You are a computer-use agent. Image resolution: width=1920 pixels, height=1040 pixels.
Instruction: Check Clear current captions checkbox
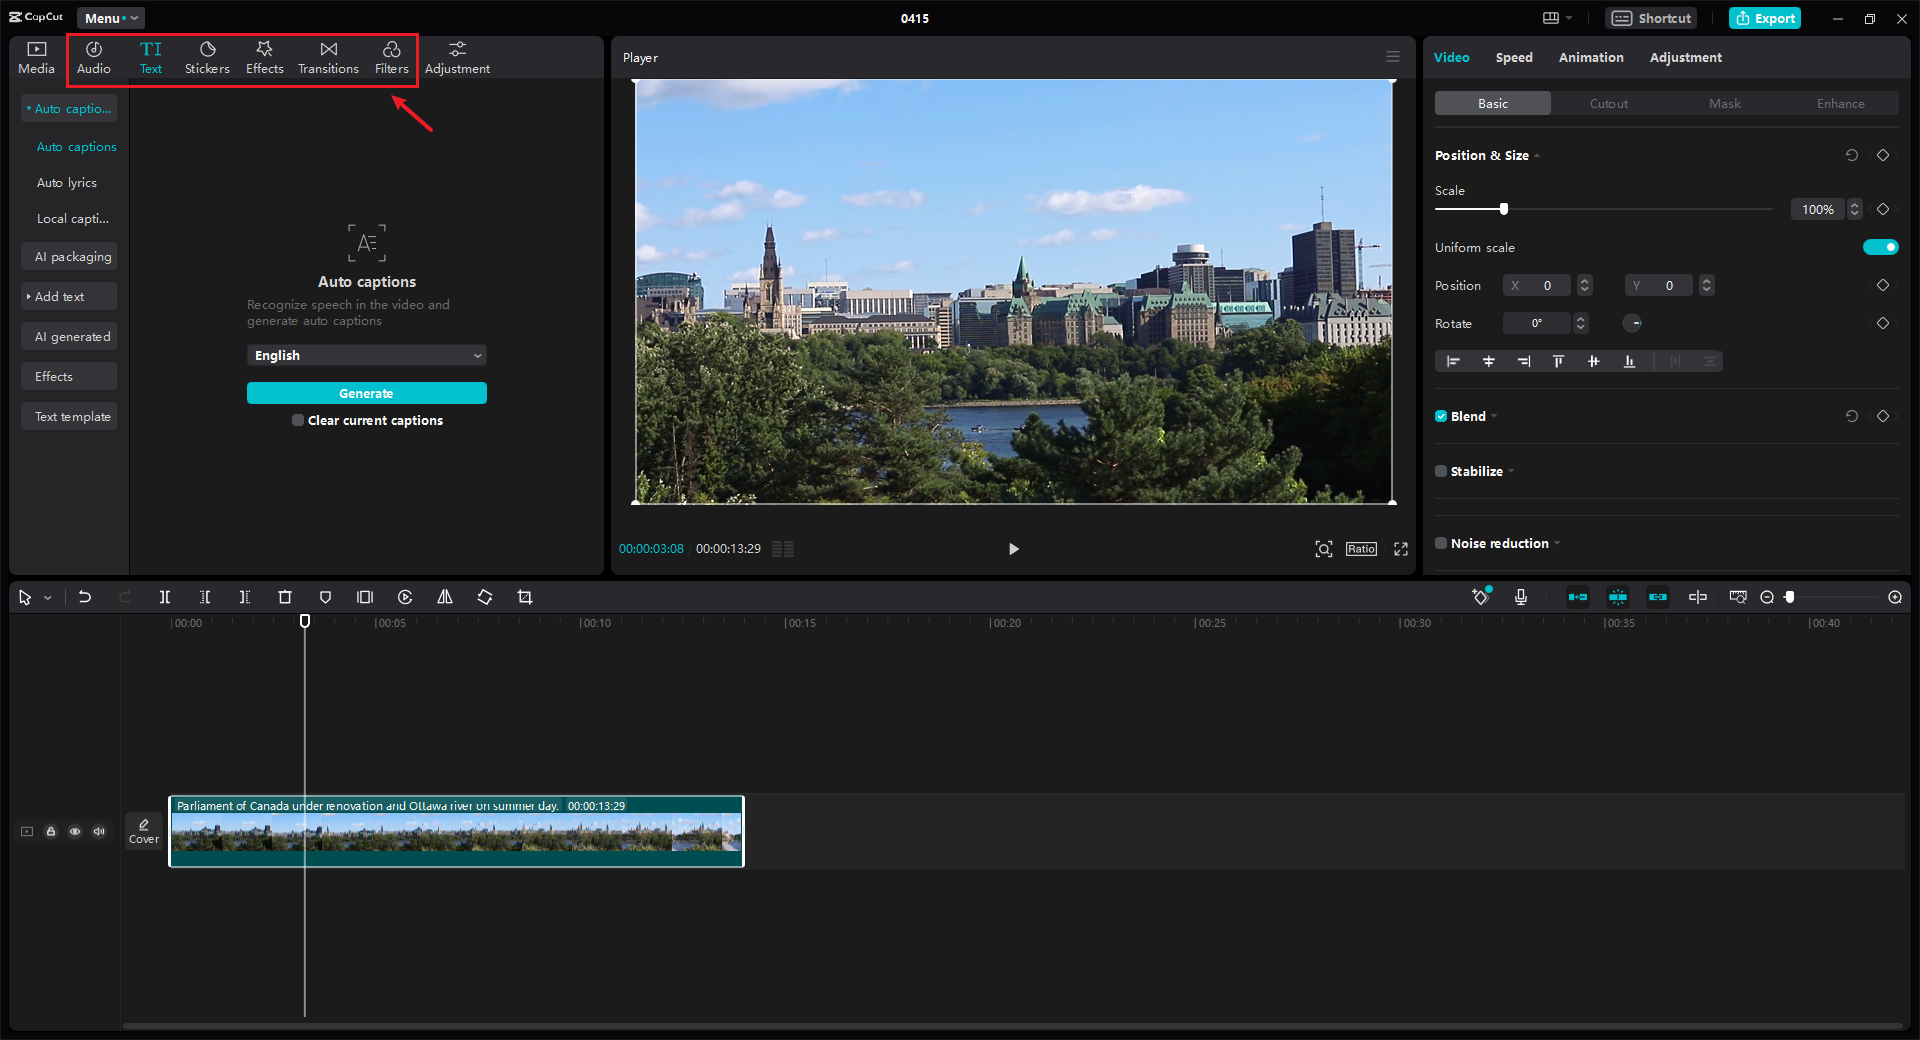tap(298, 420)
